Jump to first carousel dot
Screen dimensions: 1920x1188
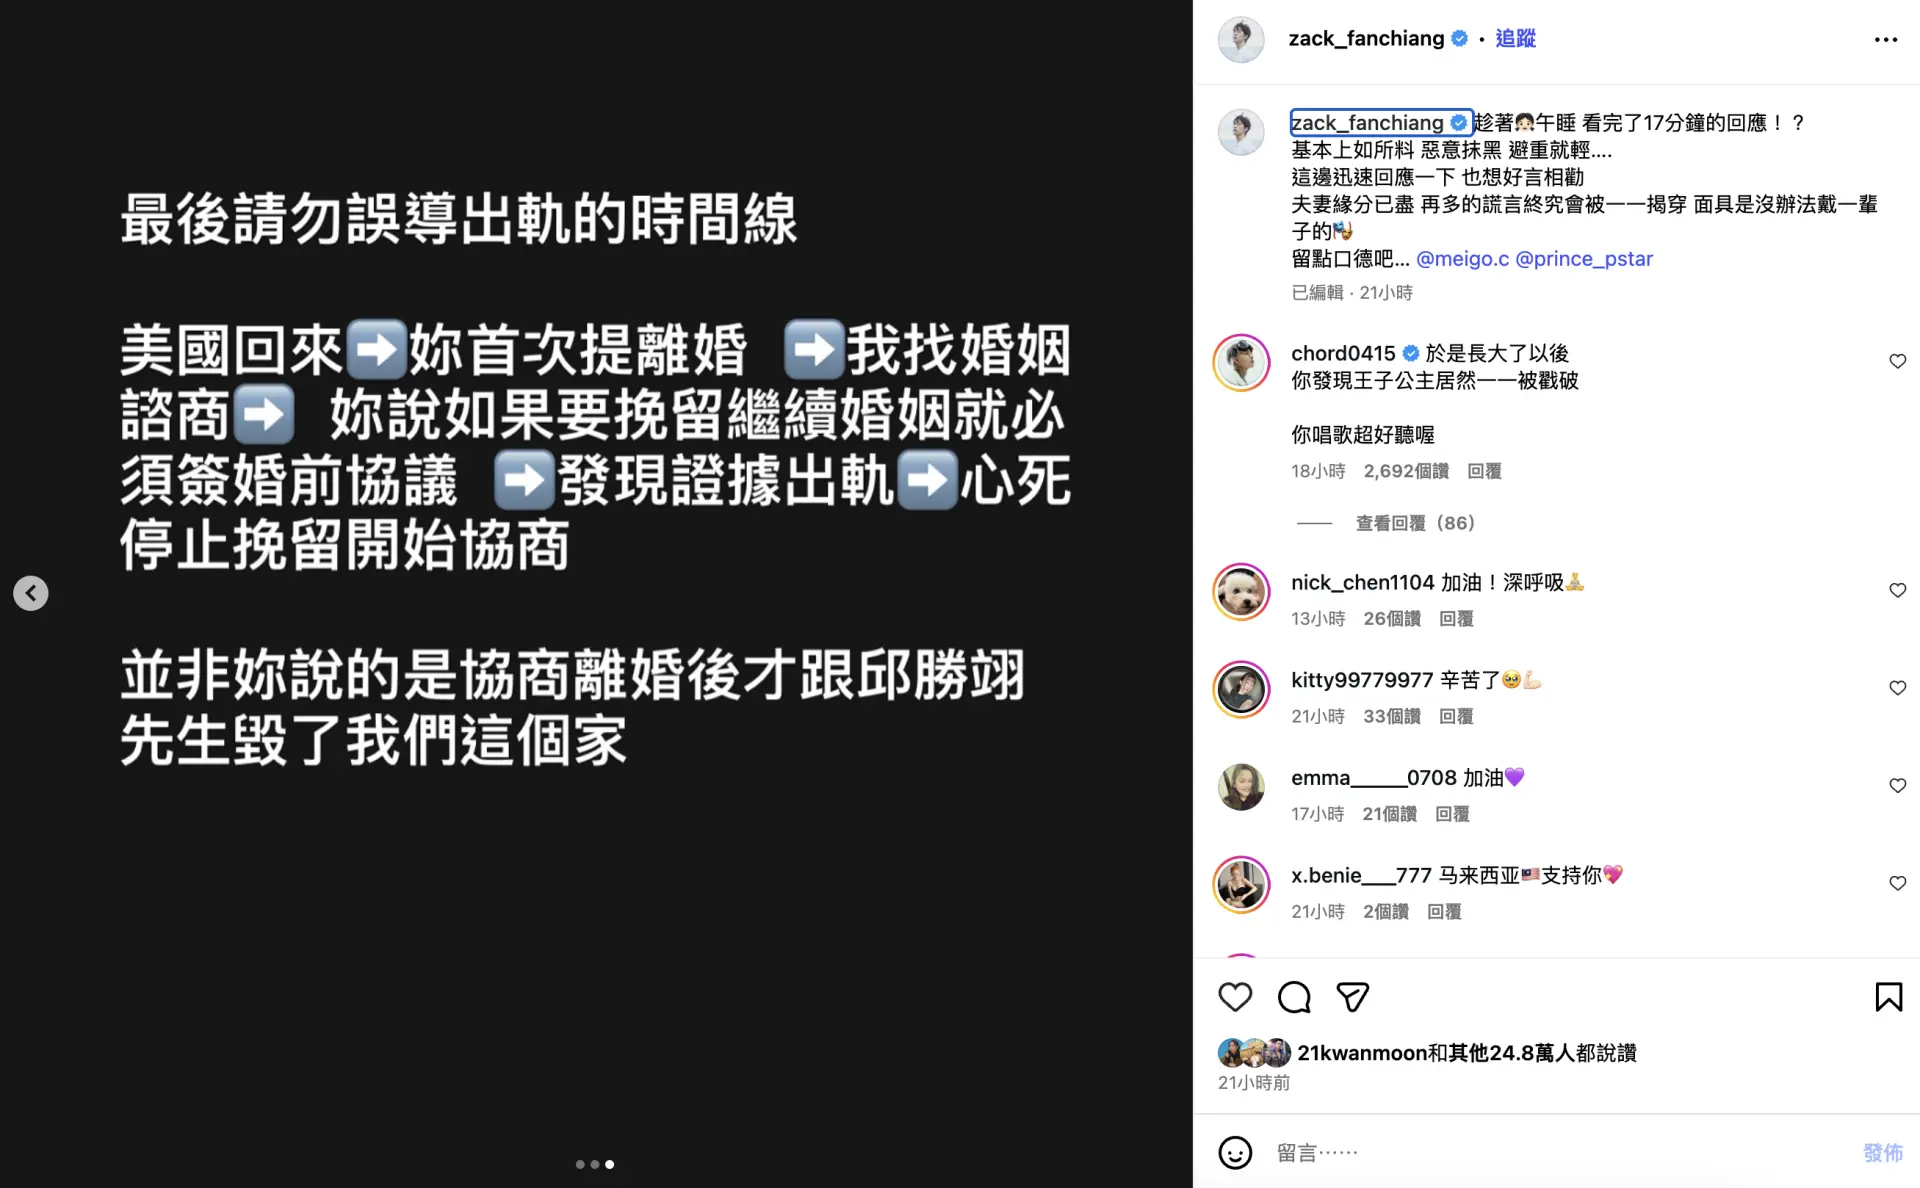click(x=580, y=1164)
